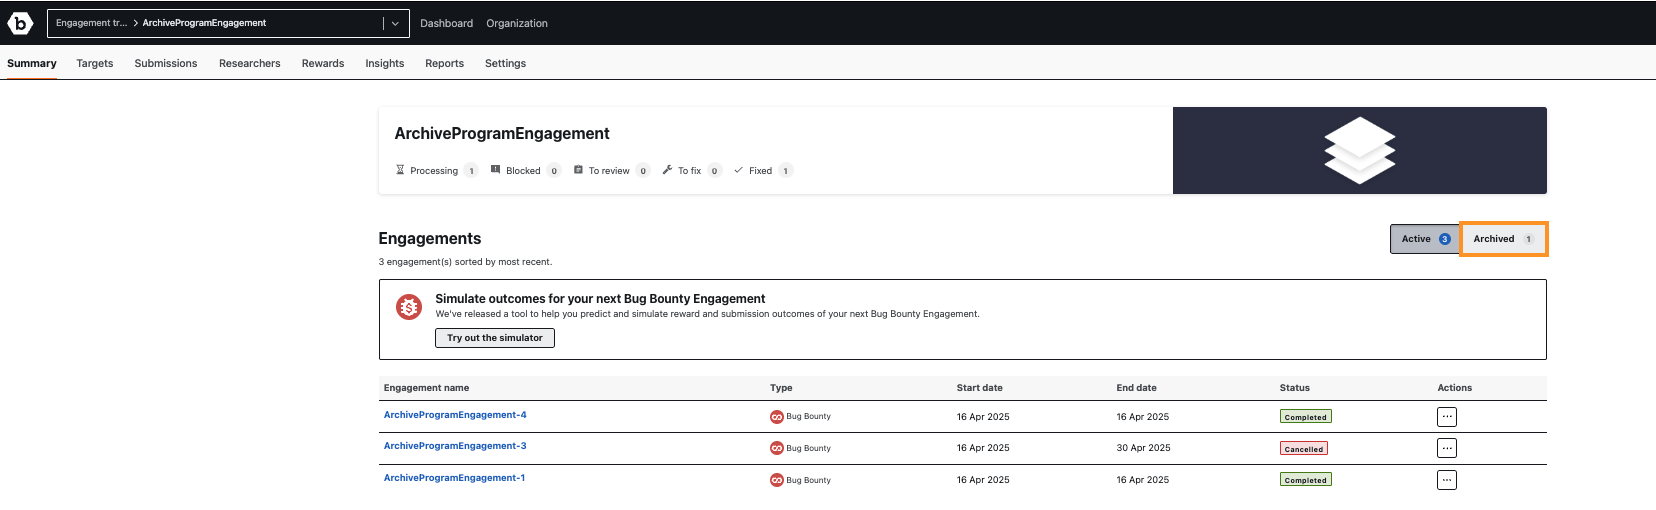The image size is (1656, 510).
Task: Click Bug Bounty icon for ArchiveProgramEngagement-1
Action: 777,480
